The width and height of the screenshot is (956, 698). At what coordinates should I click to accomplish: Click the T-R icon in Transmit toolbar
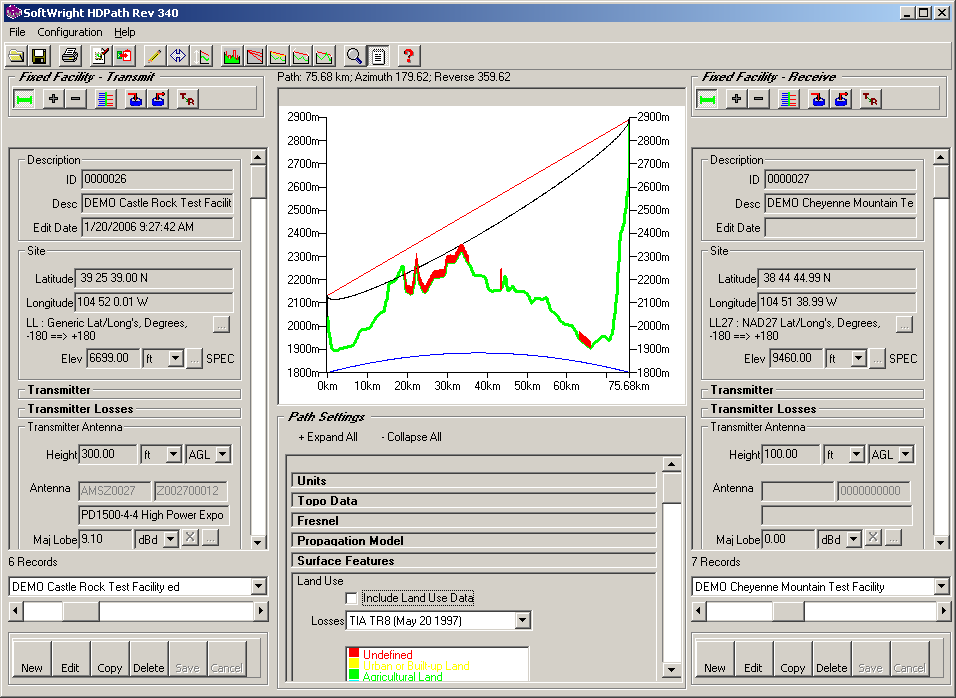pyautogui.click(x=187, y=99)
